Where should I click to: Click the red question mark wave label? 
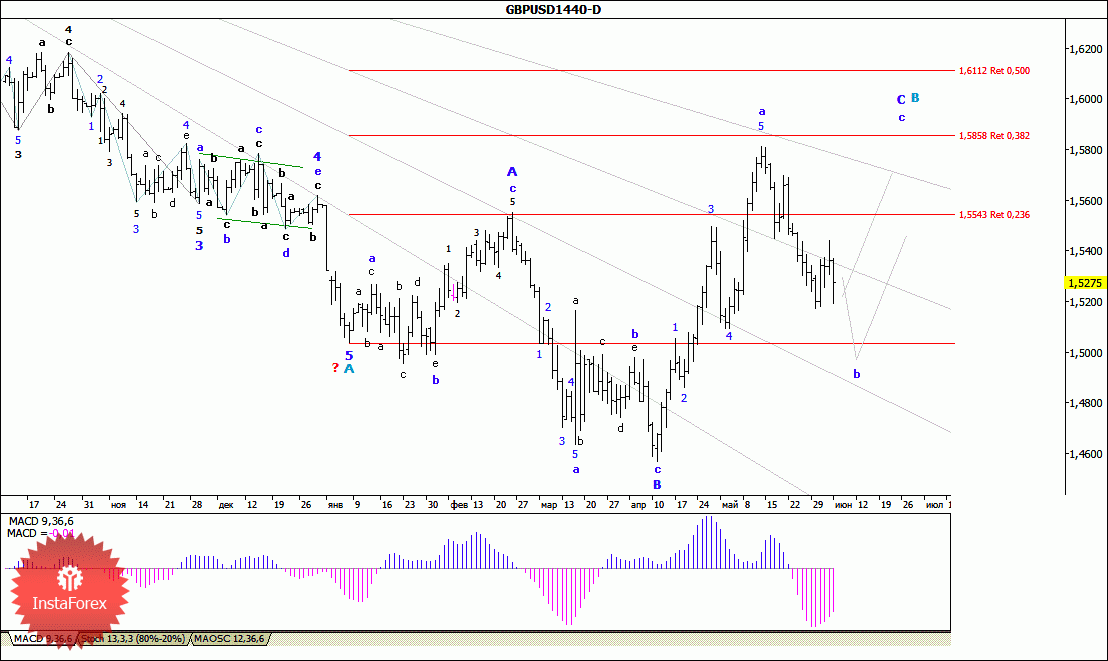coord(335,368)
